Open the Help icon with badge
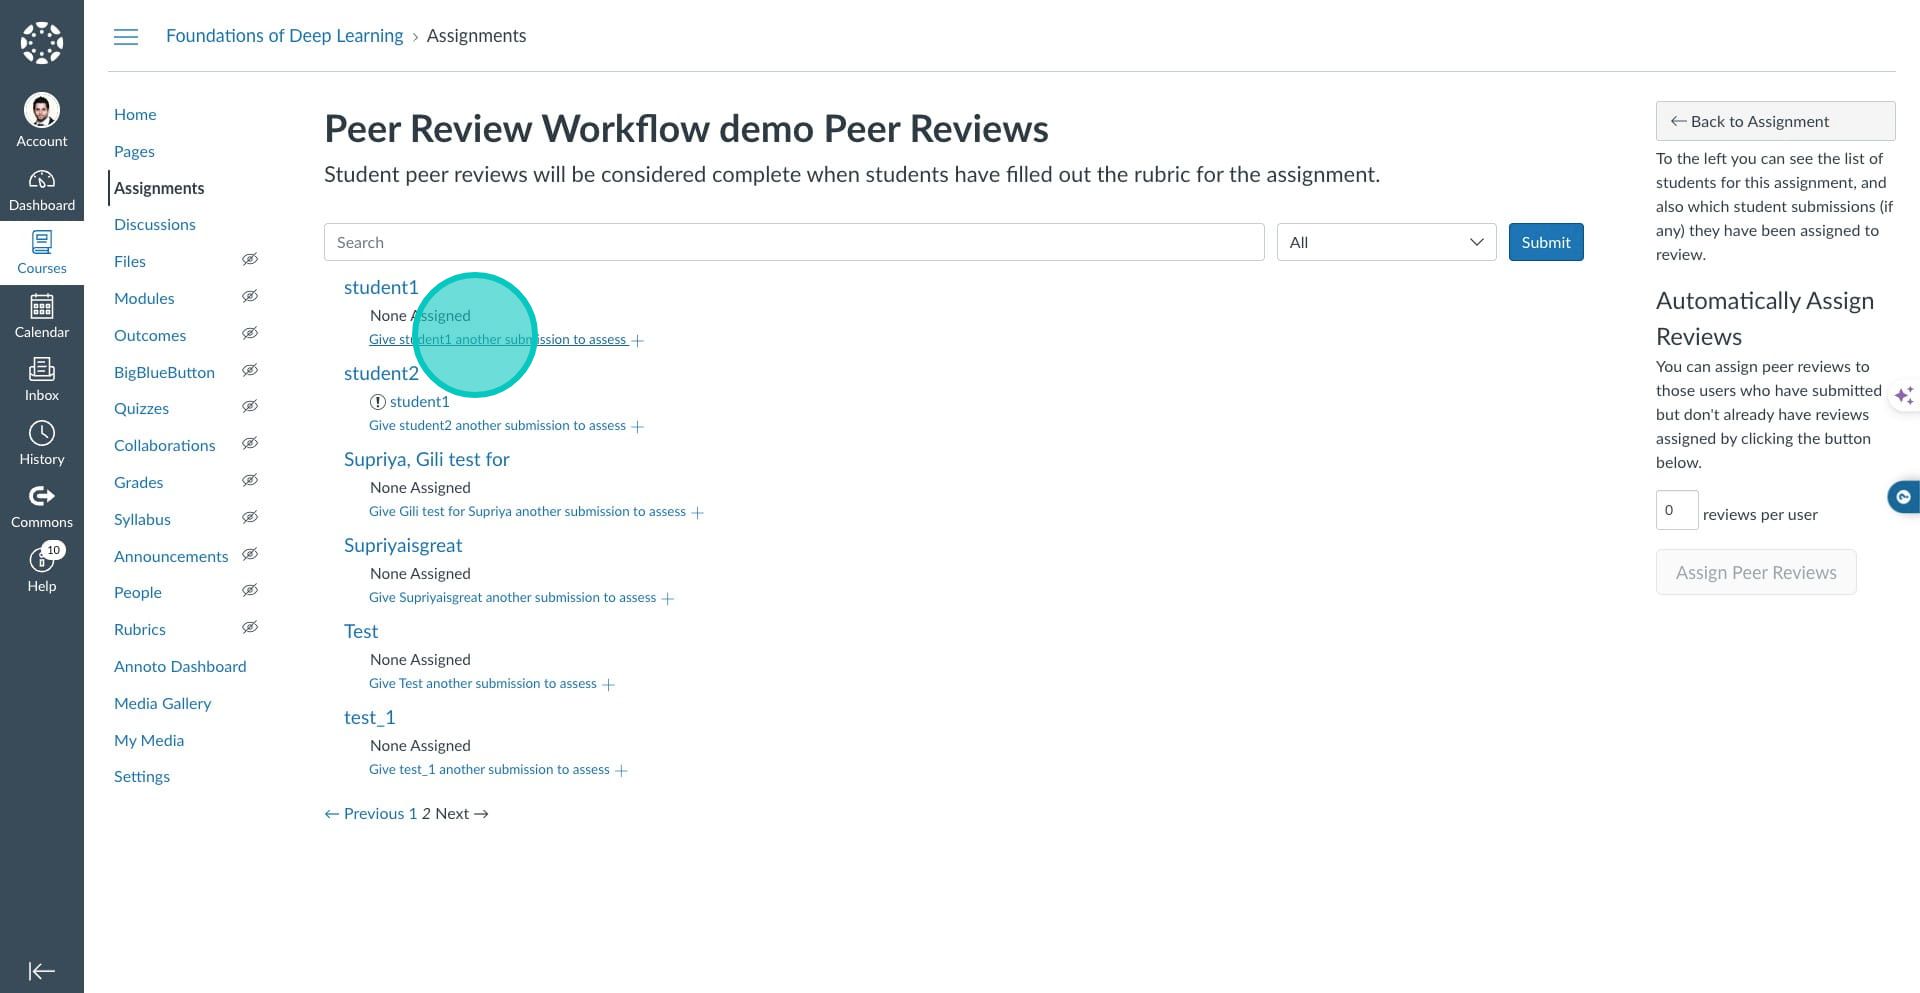 click(x=42, y=560)
